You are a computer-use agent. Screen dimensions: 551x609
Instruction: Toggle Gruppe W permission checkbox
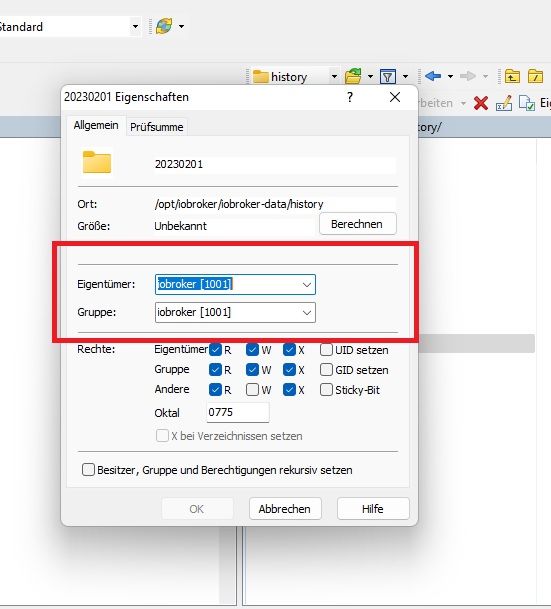pos(252,370)
